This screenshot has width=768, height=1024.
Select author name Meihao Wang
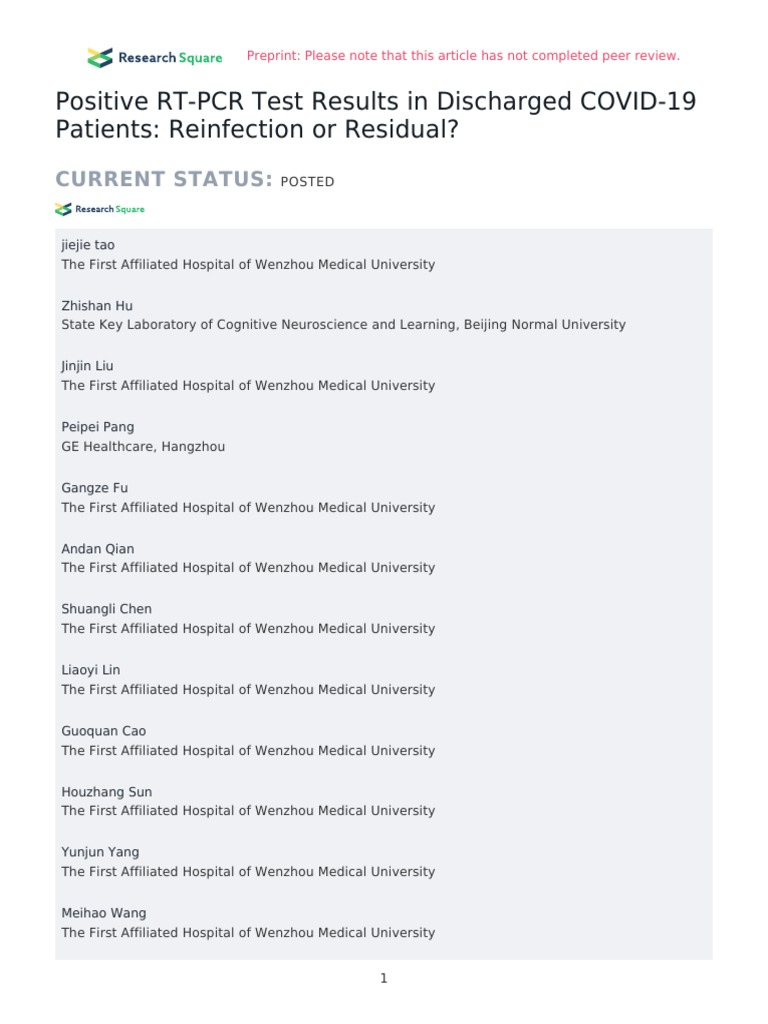point(104,913)
